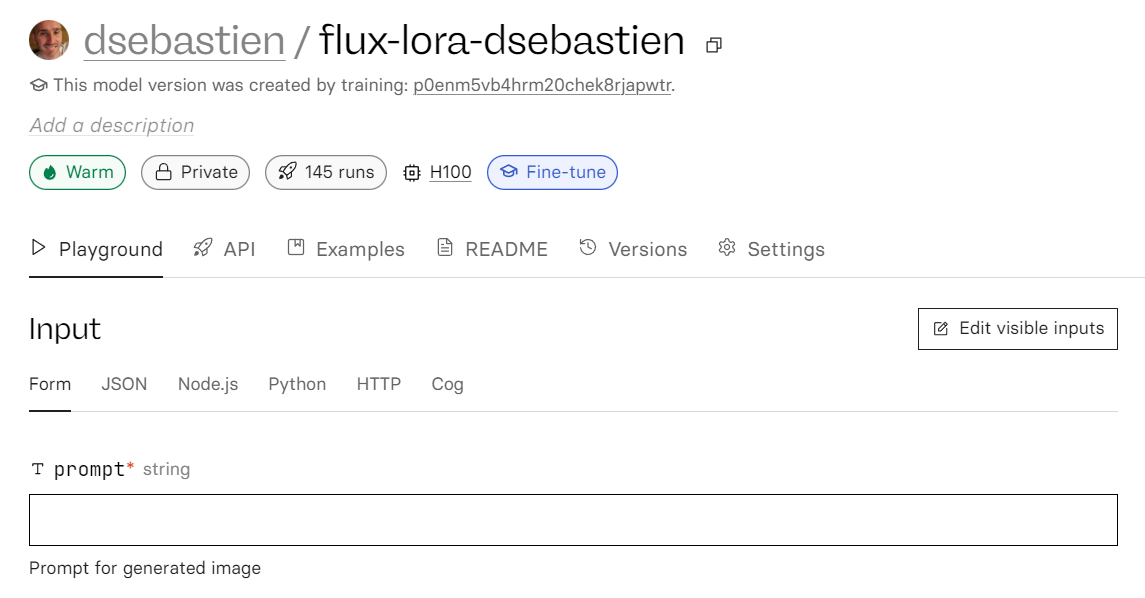Click the Fine-tune graduation cap badge
Viewport: 1145px width, 598px height.
click(x=552, y=172)
